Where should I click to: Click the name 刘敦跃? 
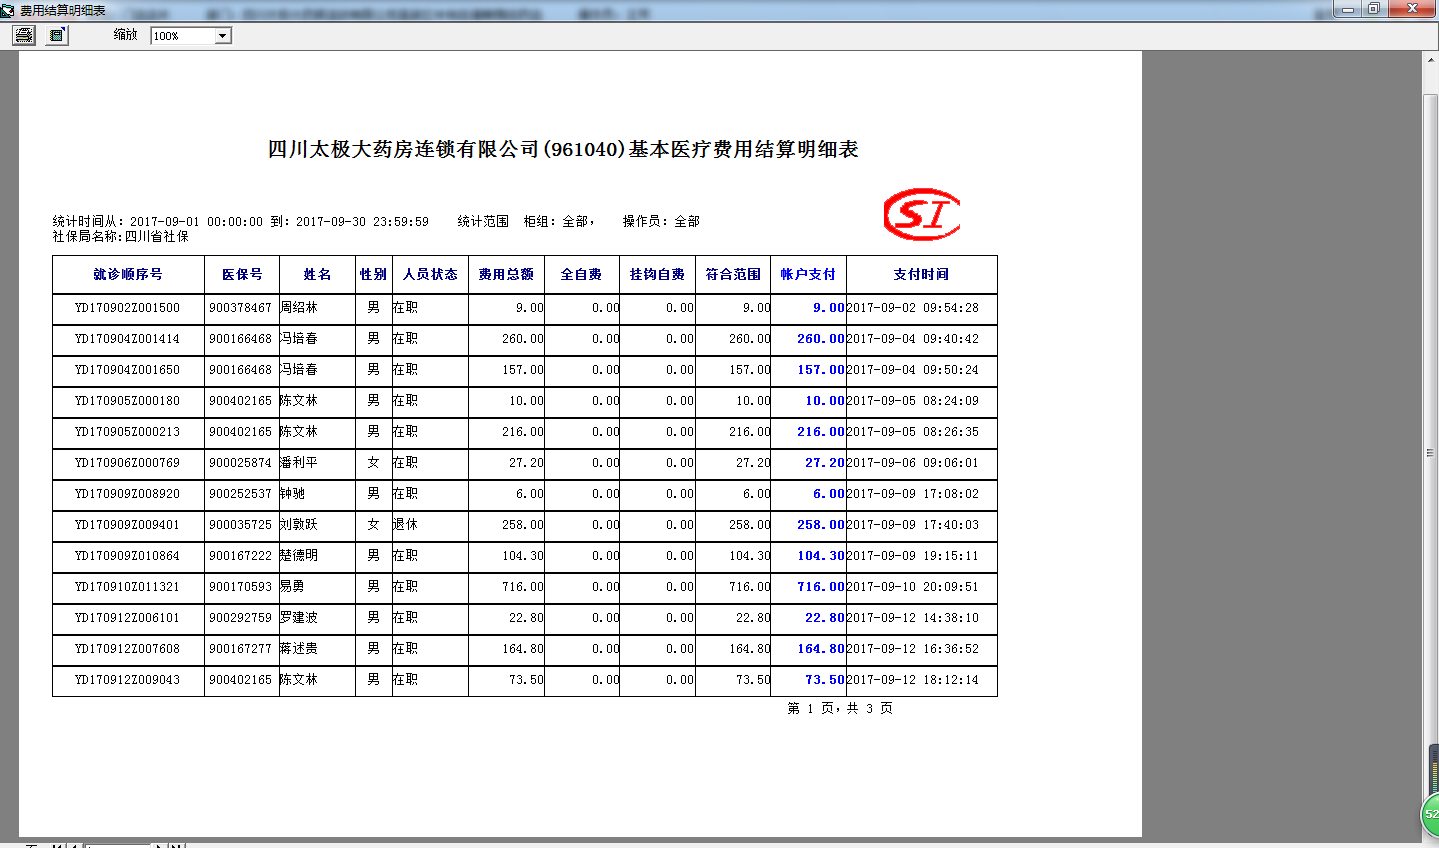pyautogui.click(x=299, y=525)
